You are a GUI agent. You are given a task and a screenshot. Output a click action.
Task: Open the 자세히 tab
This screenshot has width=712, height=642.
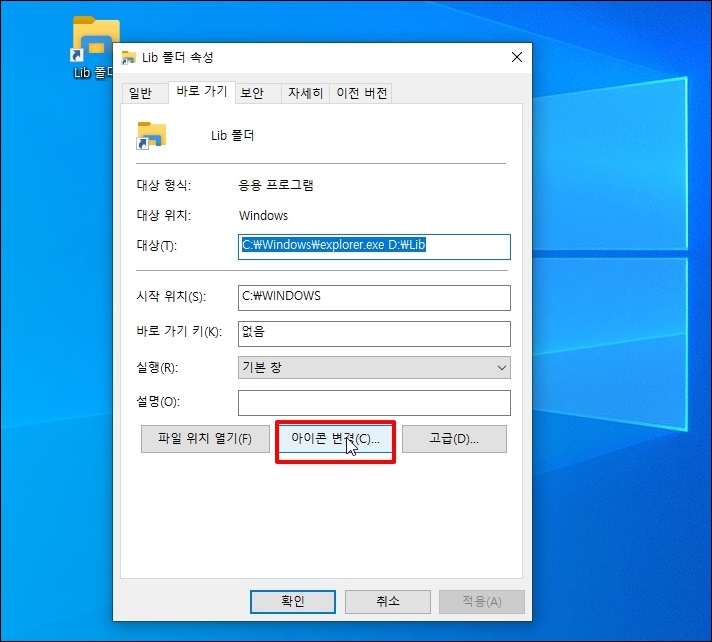[x=306, y=93]
